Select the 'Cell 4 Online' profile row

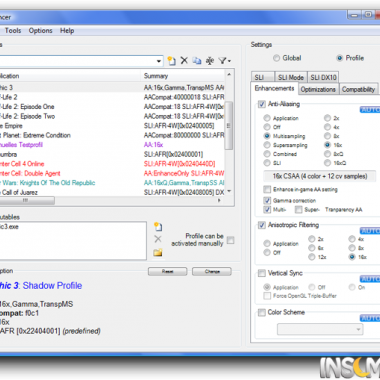tap(112, 164)
